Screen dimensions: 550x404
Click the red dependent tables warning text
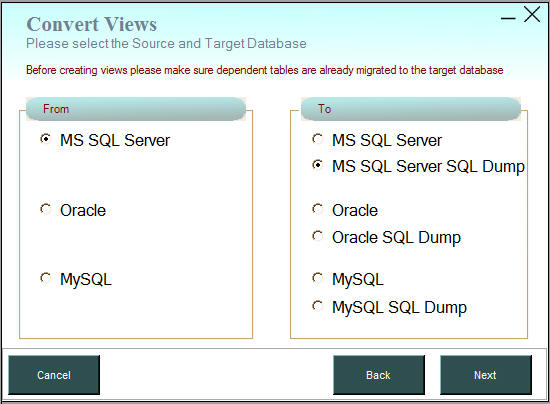click(264, 70)
